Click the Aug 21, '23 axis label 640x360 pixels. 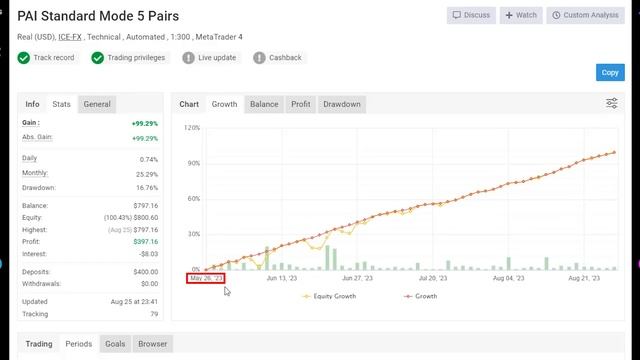point(584,278)
